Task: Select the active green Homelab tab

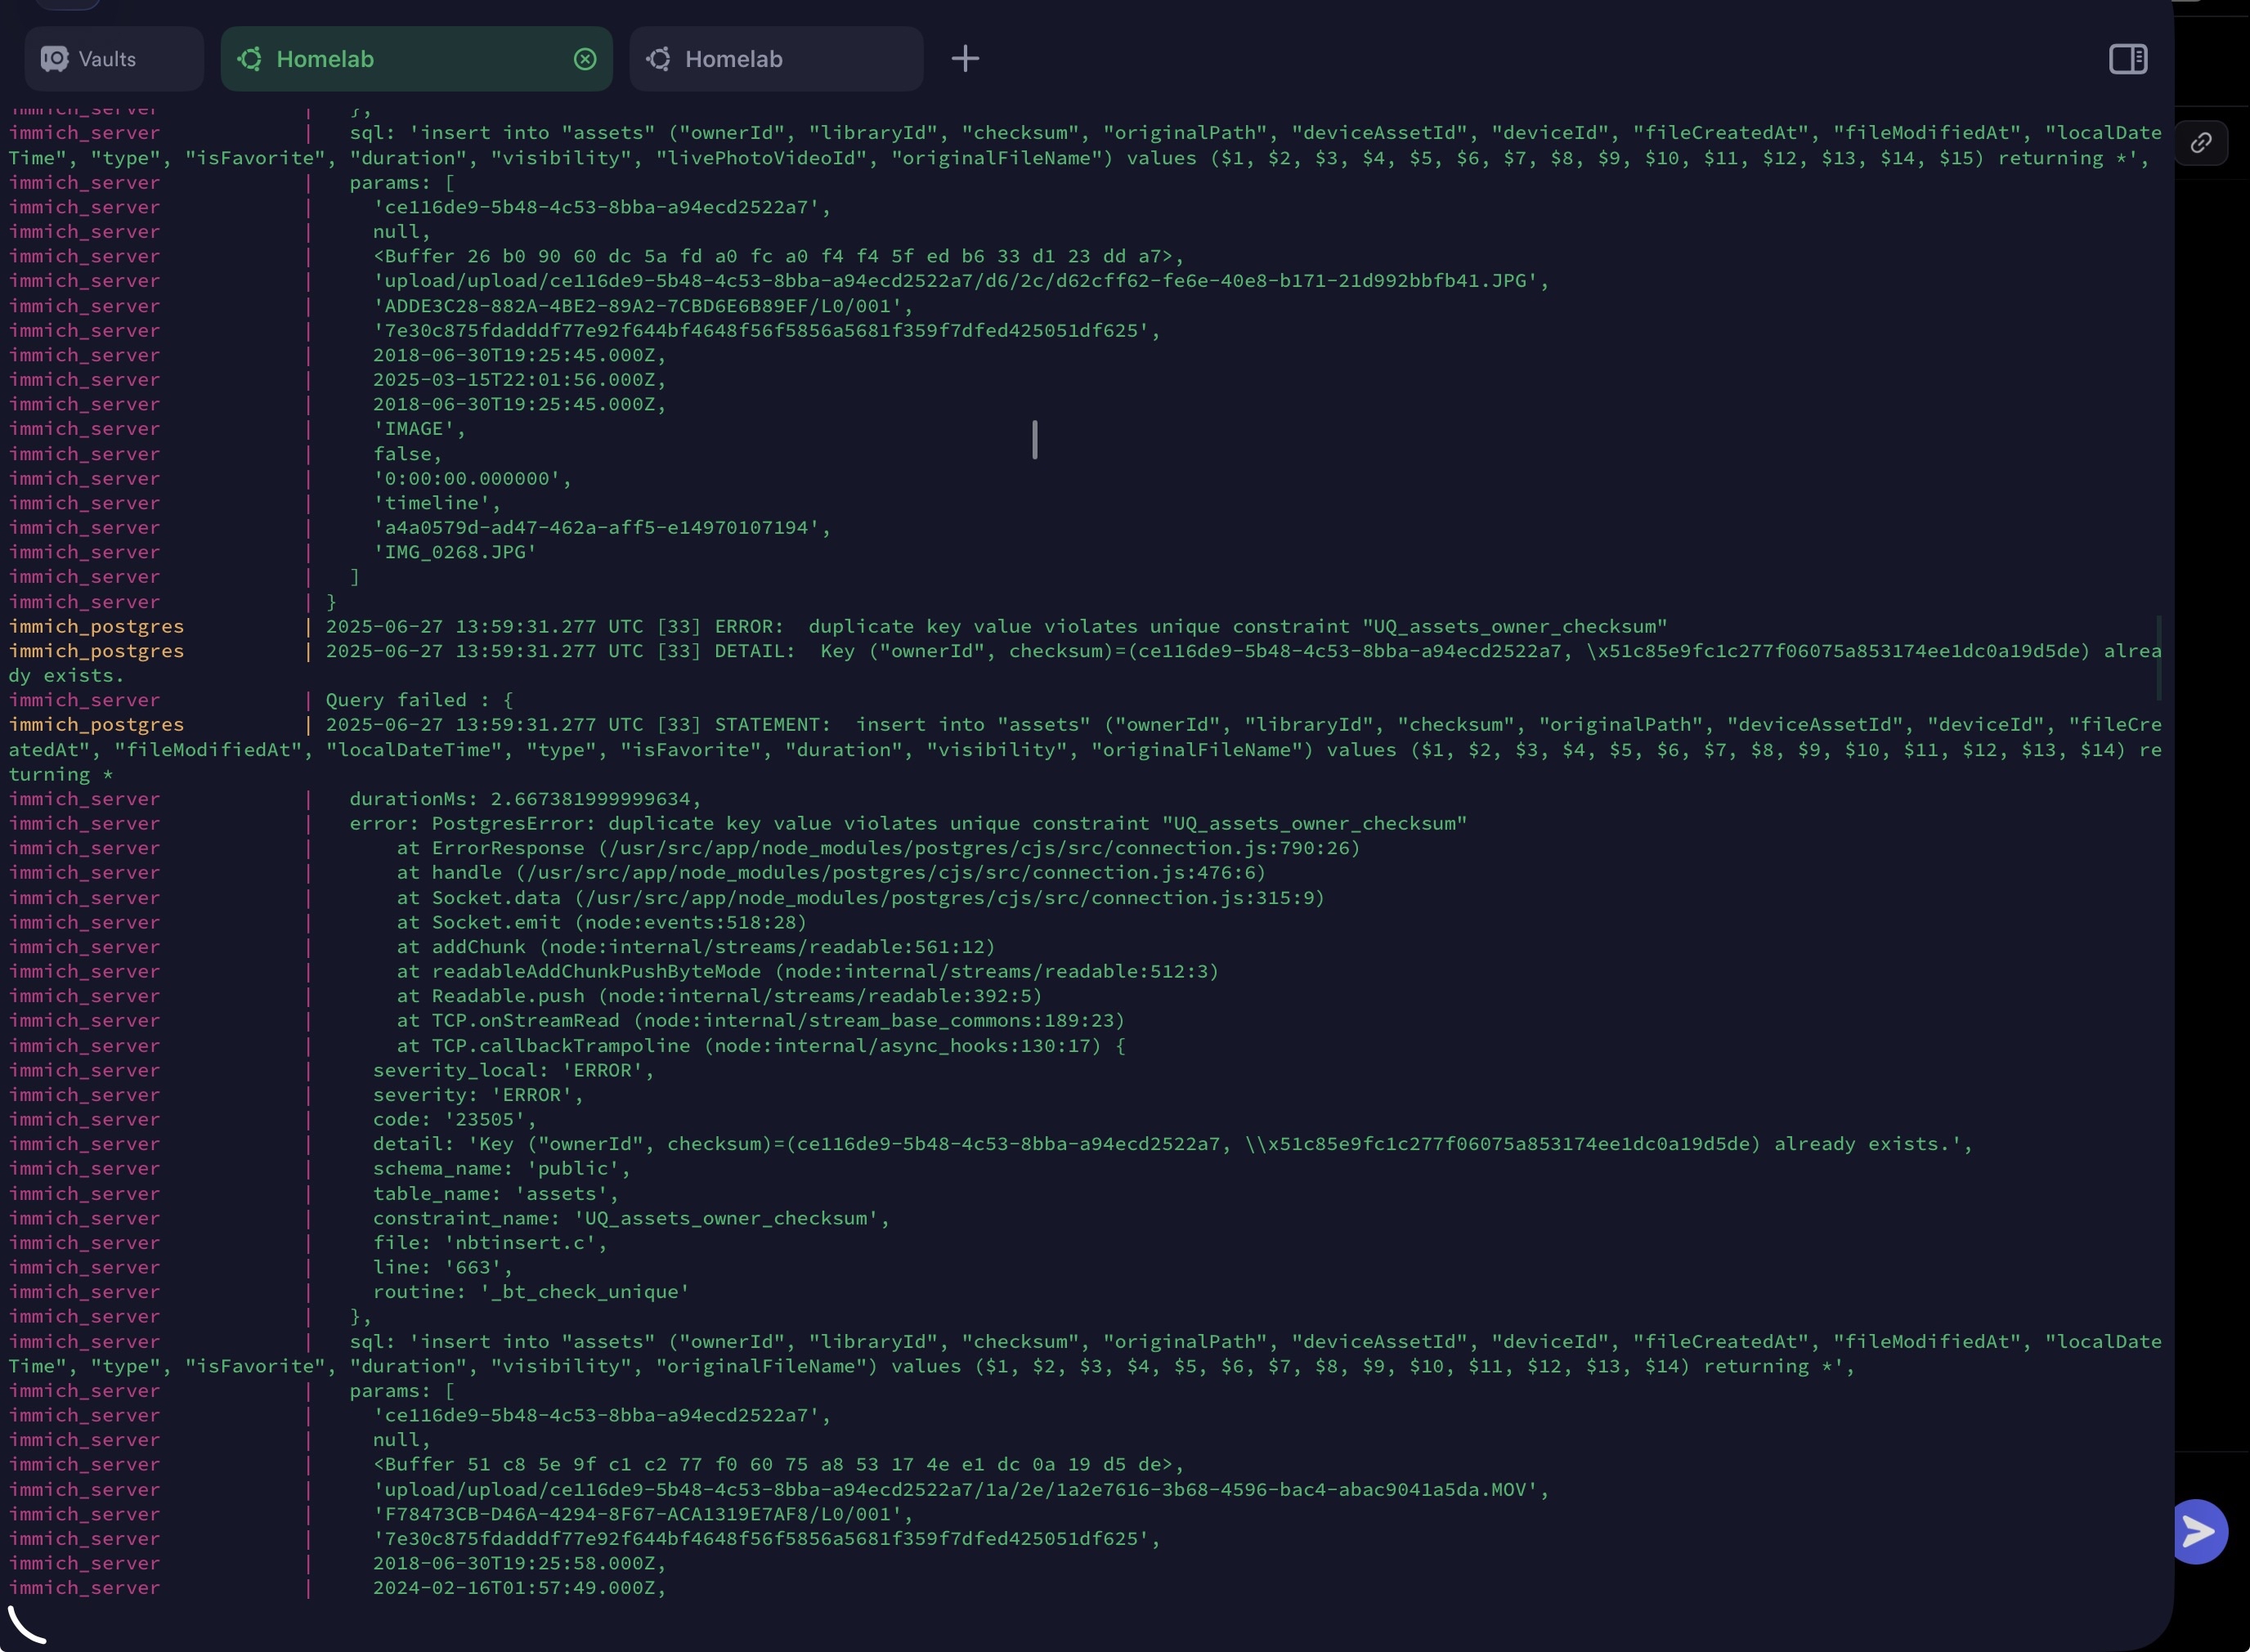Action: pos(416,59)
